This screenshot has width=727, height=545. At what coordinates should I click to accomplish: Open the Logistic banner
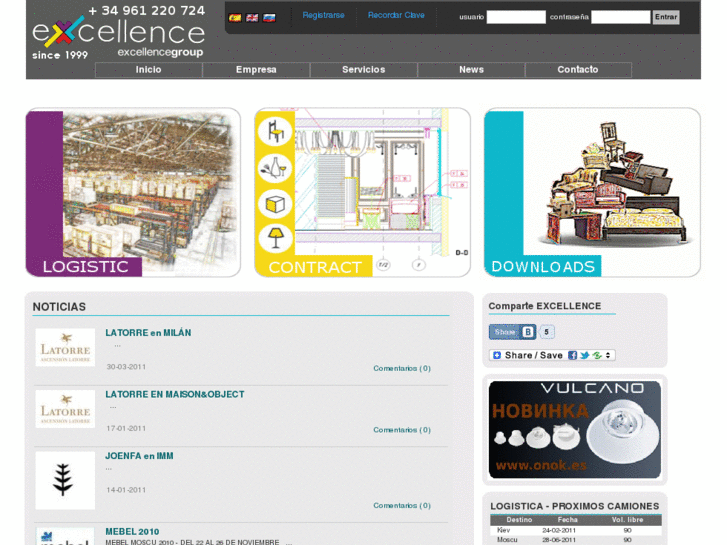pos(133,192)
